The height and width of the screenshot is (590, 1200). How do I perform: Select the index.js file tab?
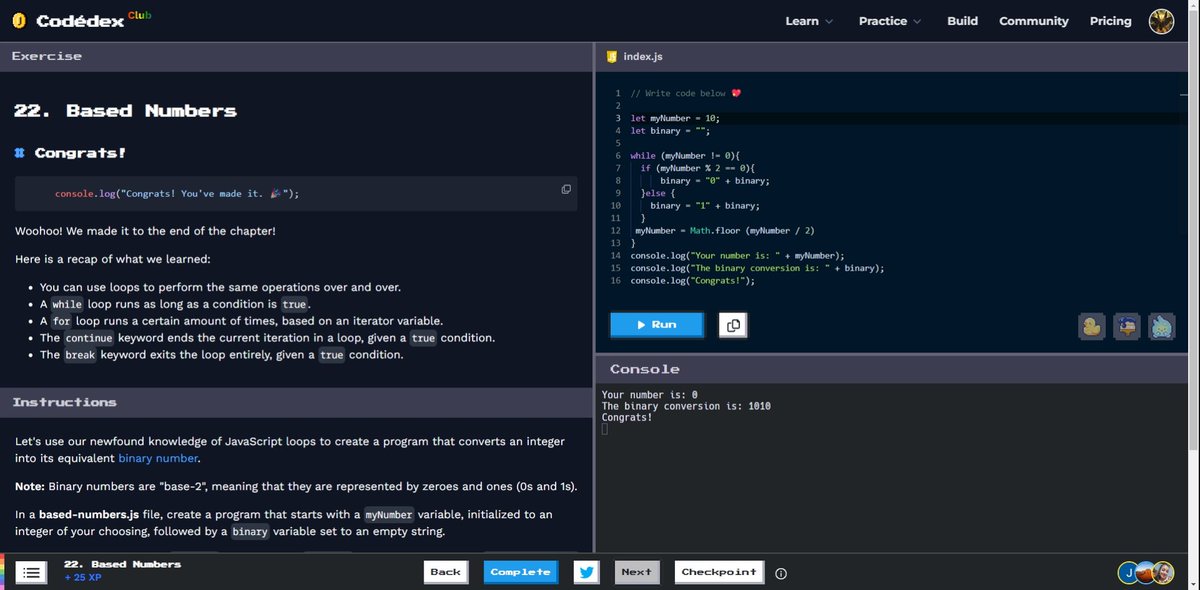pos(633,57)
